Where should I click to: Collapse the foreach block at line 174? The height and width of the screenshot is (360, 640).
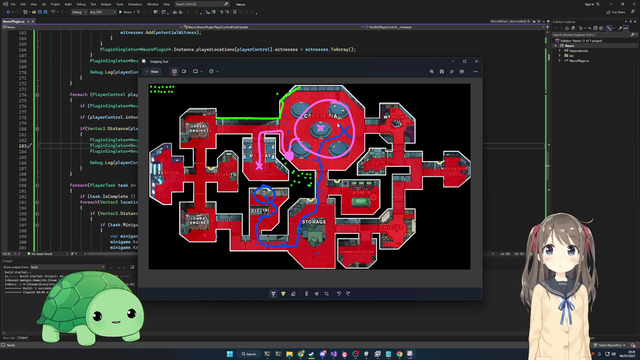[x=37, y=95]
